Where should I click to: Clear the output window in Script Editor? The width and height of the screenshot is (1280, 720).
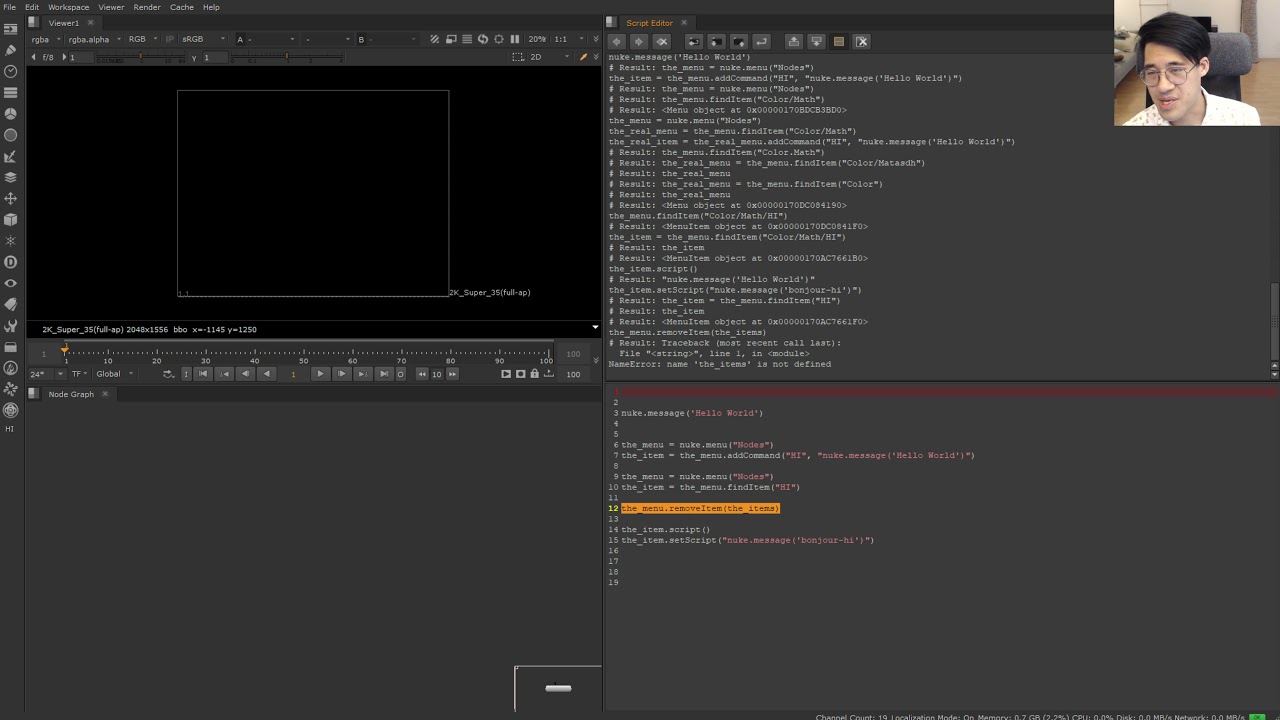[862, 41]
